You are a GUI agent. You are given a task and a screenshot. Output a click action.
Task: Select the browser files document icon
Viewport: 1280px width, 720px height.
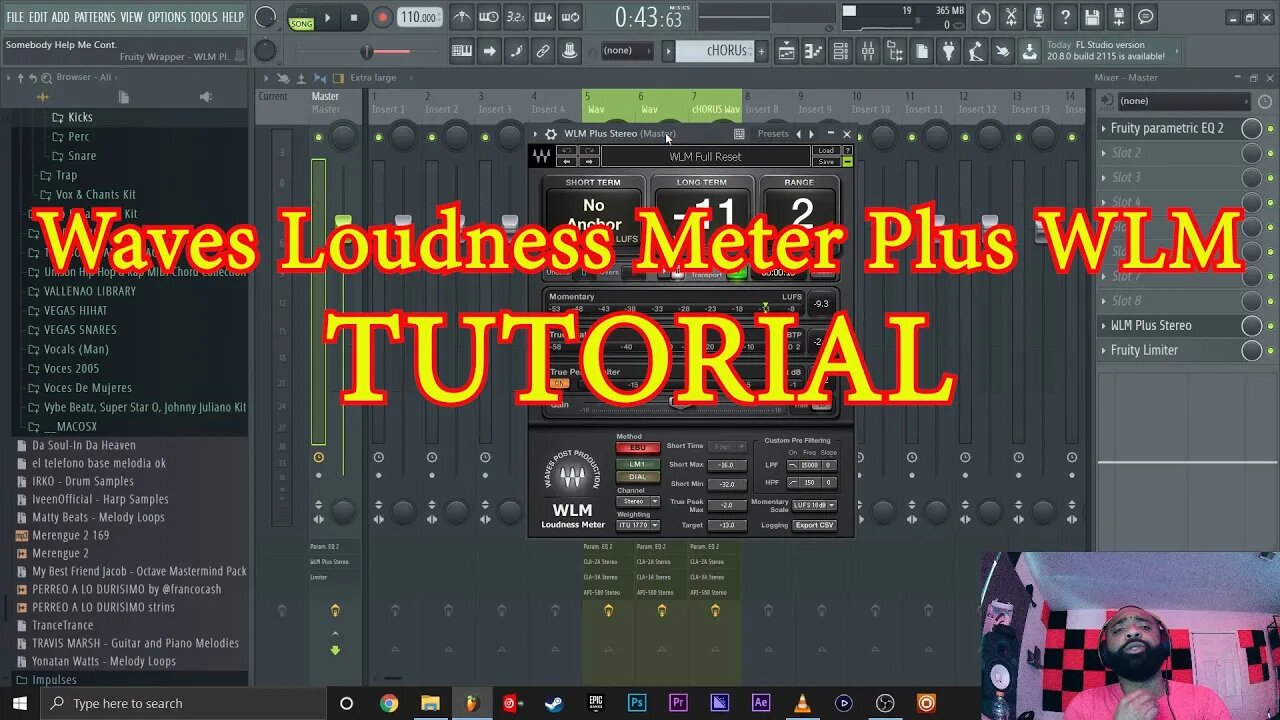pos(123,97)
